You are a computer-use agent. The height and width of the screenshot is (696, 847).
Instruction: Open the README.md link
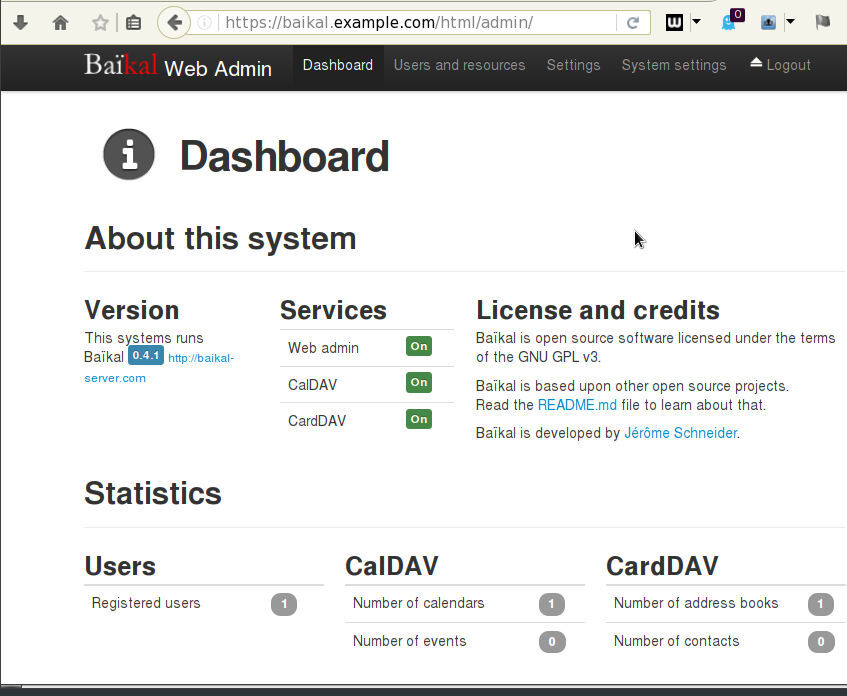pyautogui.click(x=579, y=405)
